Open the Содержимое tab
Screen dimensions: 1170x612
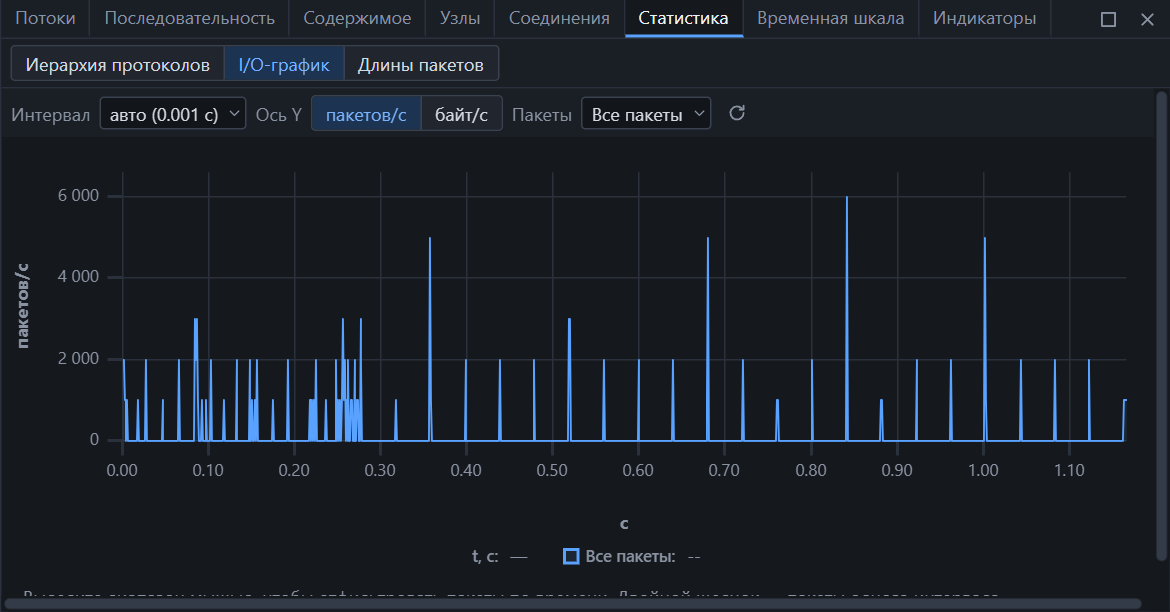tap(357, 19)
